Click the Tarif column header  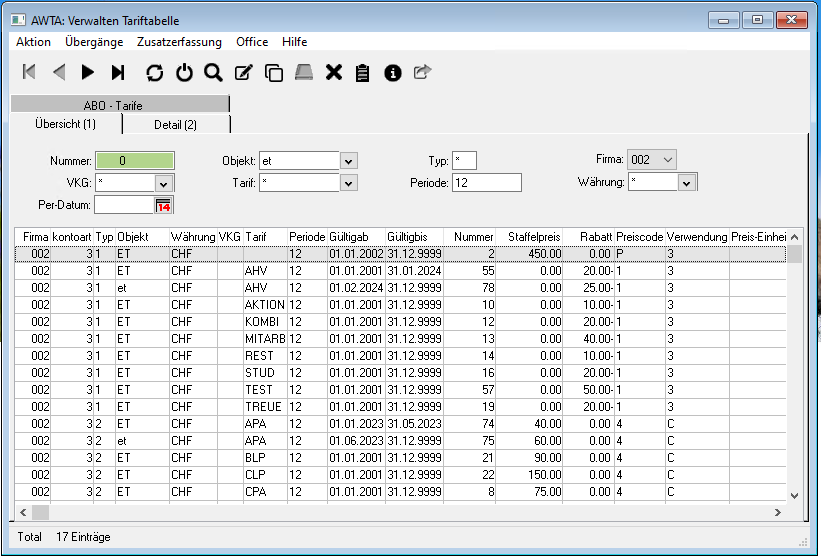click(x=256, y=237)
